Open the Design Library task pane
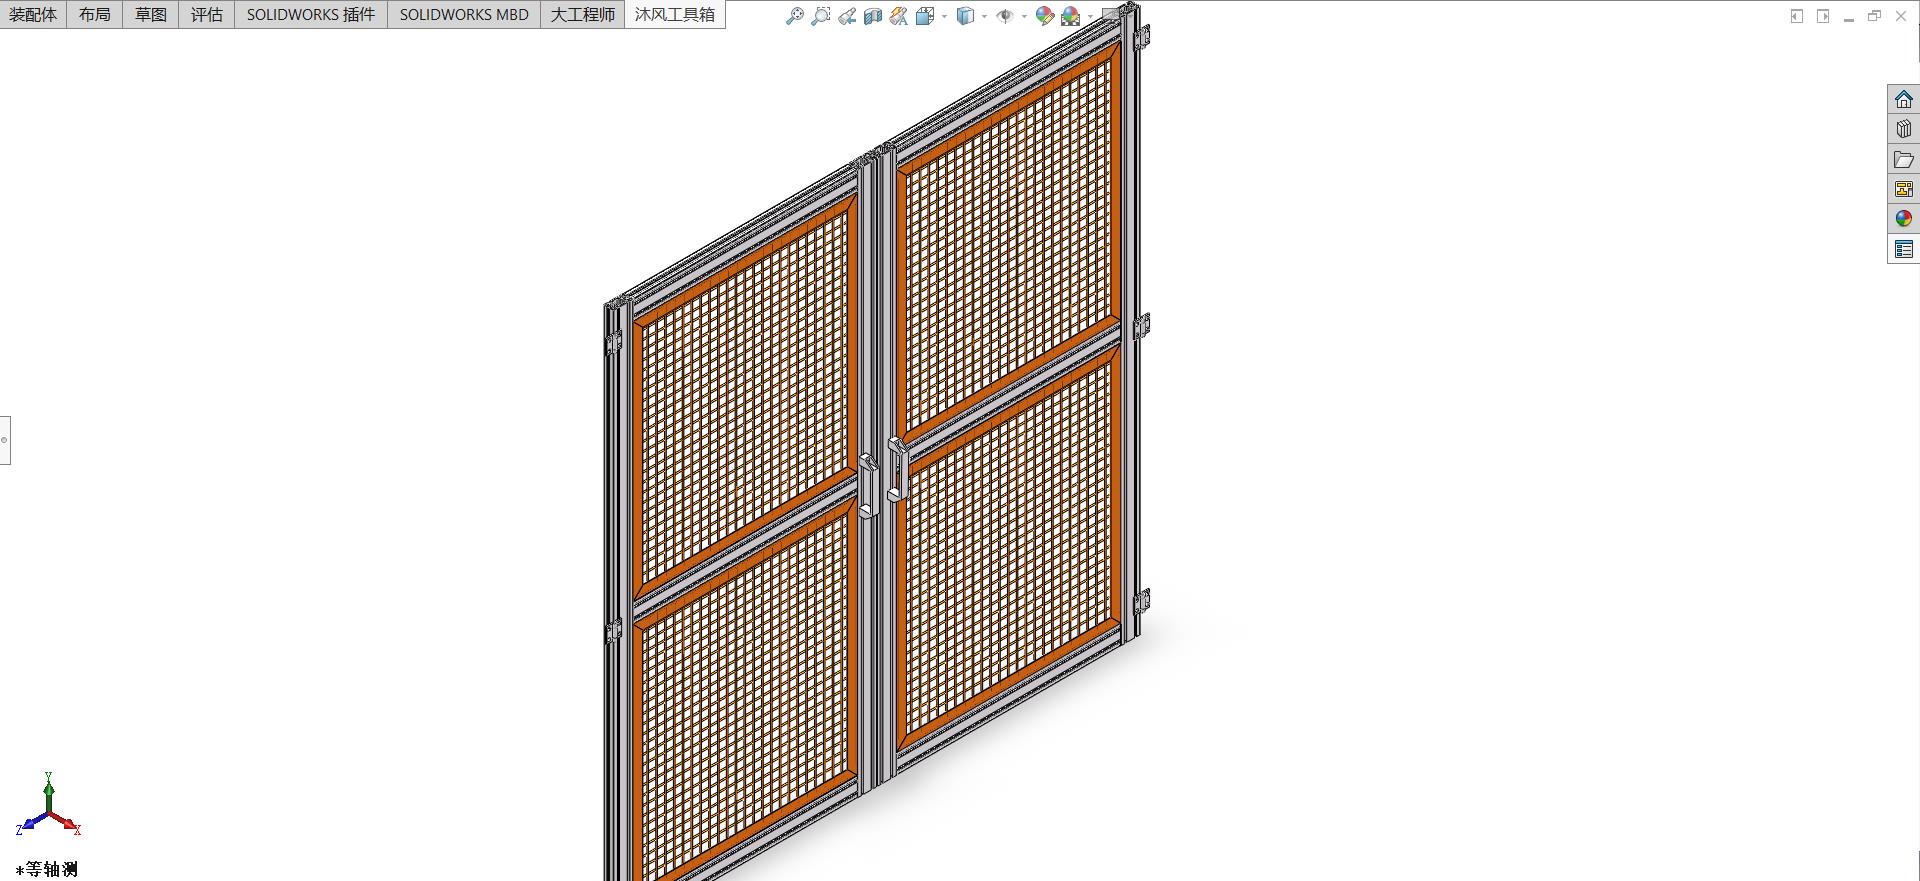Screen dimensions: 1920x881 tap(1904, 129)
